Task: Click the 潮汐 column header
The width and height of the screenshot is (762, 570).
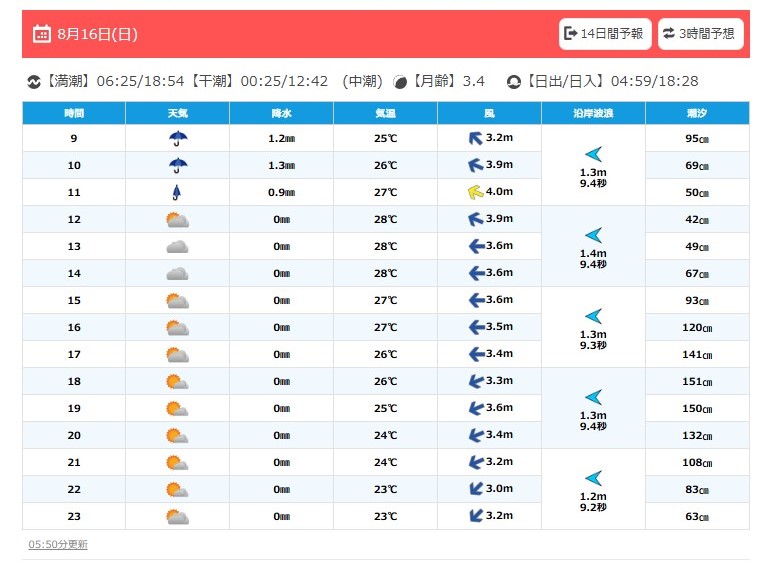Action: [697, 113]
